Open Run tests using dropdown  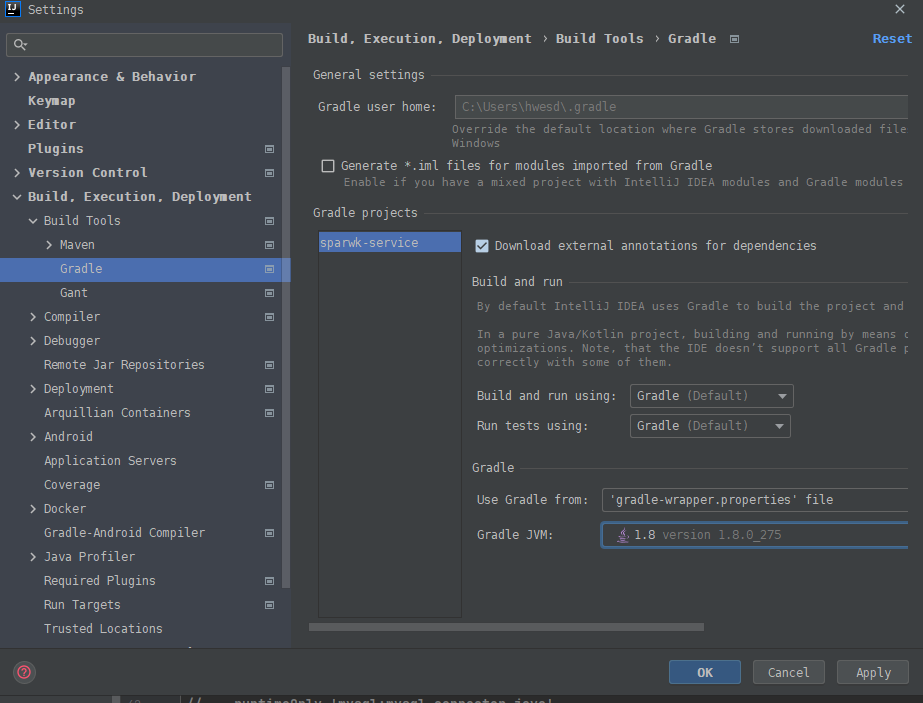coord(710,426)
